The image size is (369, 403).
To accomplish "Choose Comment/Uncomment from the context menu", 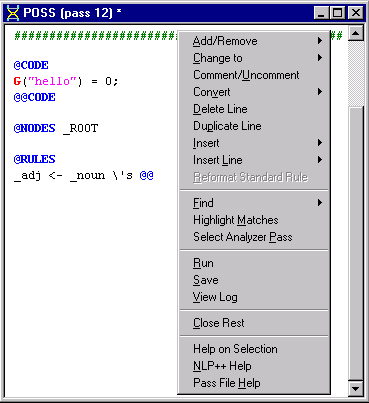I will click(254, 75).
